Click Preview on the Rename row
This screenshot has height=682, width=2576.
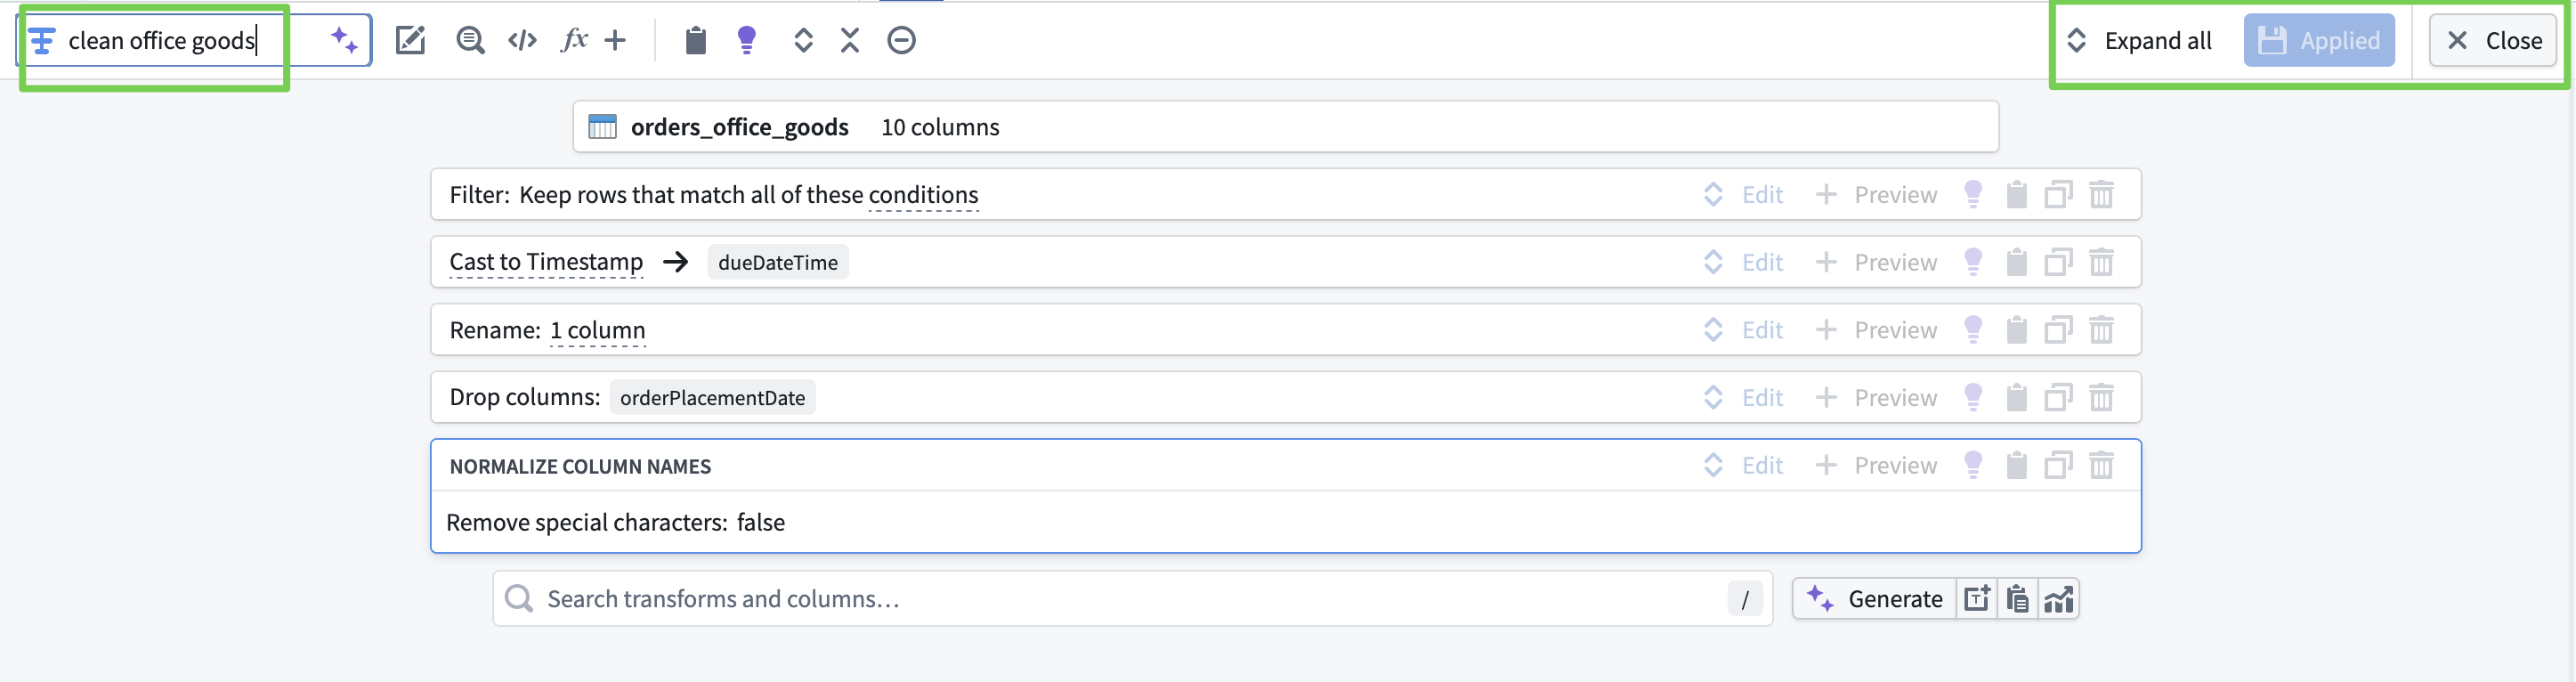pos(1877,330)
